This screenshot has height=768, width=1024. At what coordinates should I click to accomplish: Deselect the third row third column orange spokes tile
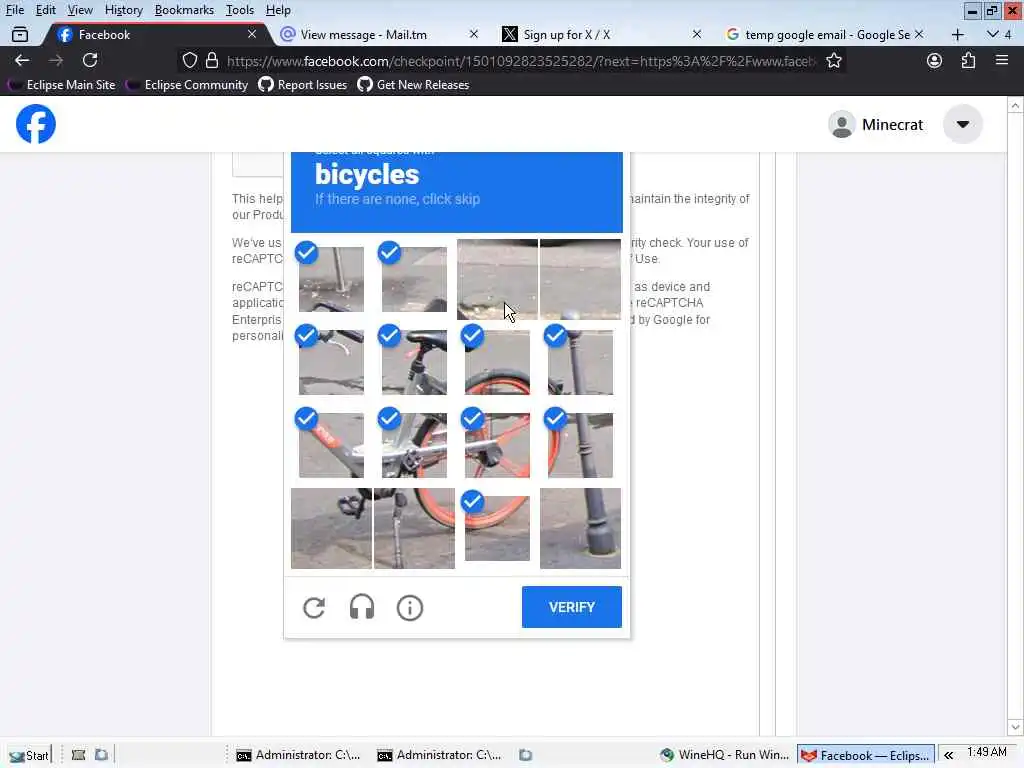pos(497,445)
